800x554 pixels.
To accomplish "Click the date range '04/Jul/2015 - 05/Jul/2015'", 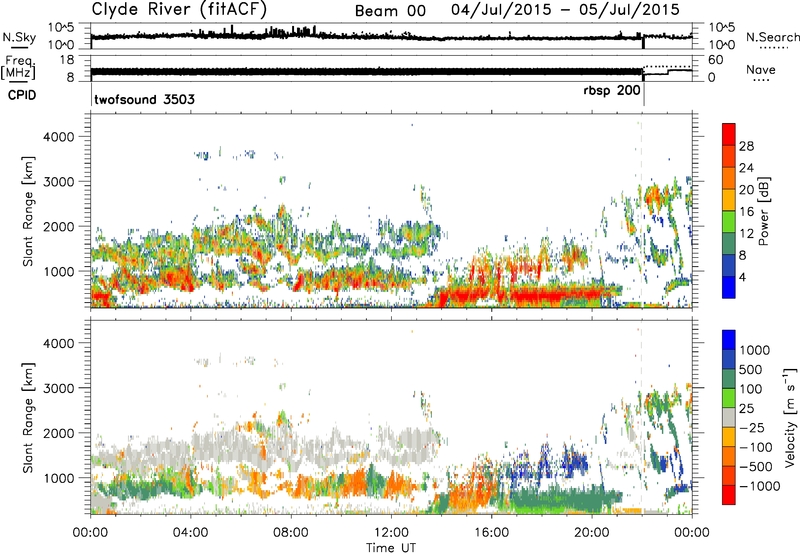I will [x=565, y=10].
